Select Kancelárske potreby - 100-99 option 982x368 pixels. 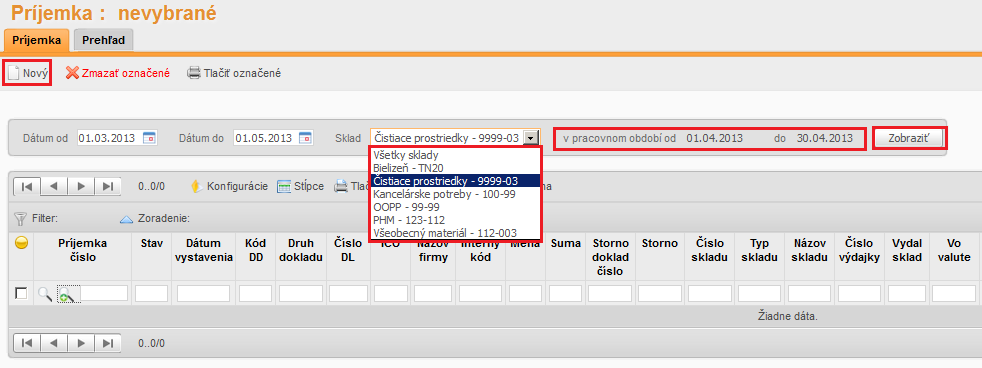(x=455, y=194)
